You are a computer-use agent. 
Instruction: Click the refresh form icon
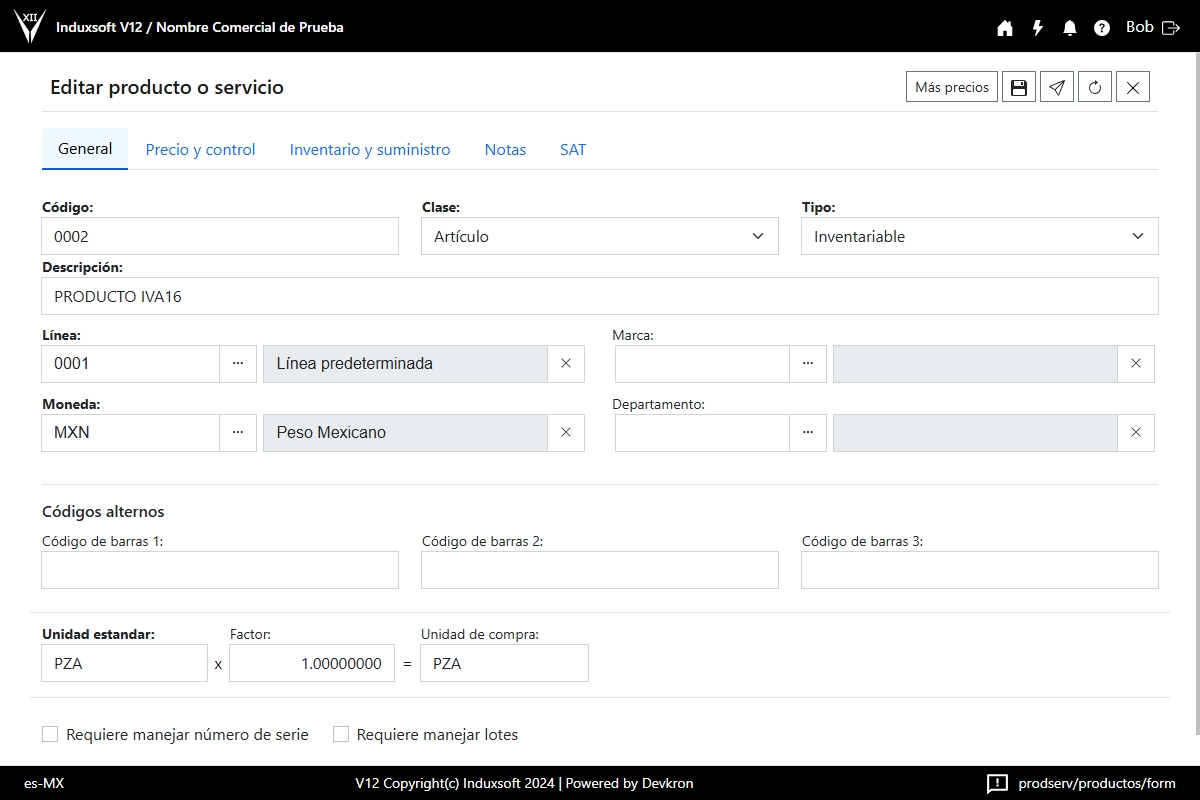1095,87
